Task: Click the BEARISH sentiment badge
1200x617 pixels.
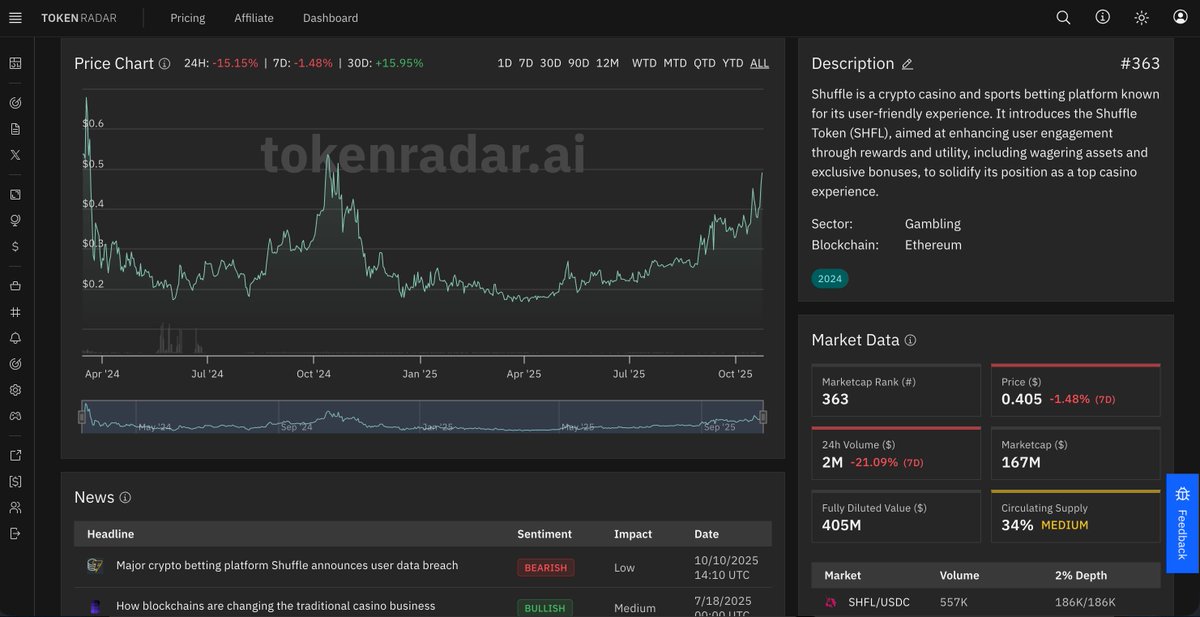Action: pos(546,568)
